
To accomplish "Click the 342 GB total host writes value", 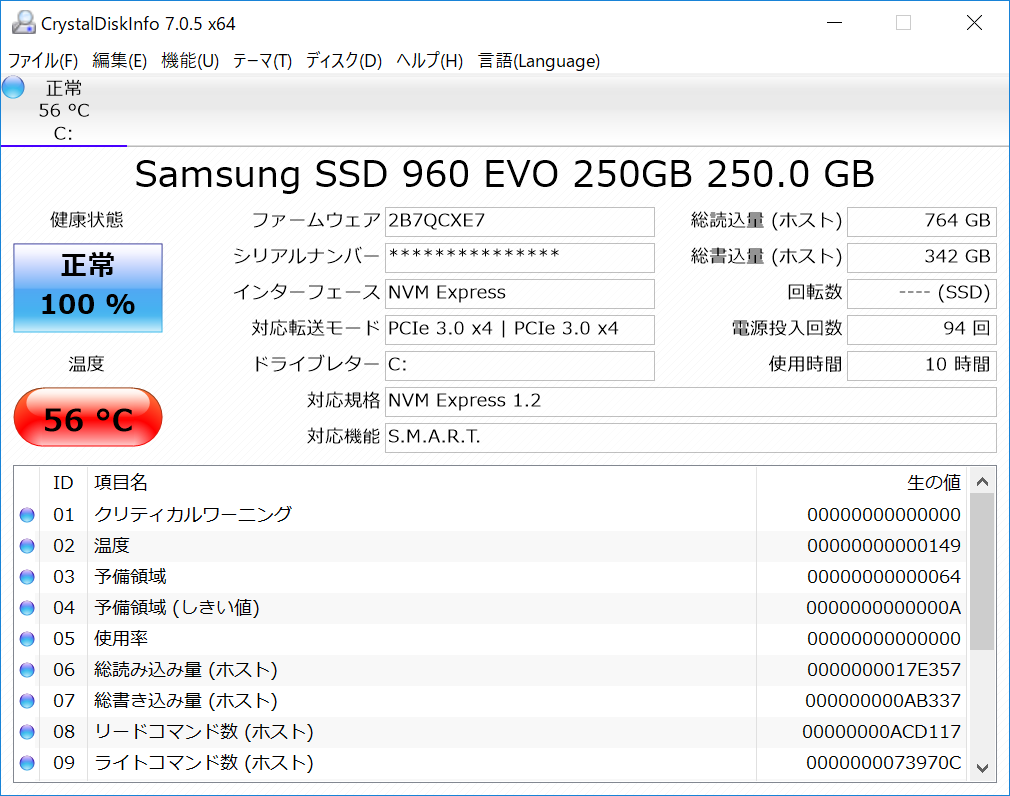I will pyautogui.click(x=922, y=258).
